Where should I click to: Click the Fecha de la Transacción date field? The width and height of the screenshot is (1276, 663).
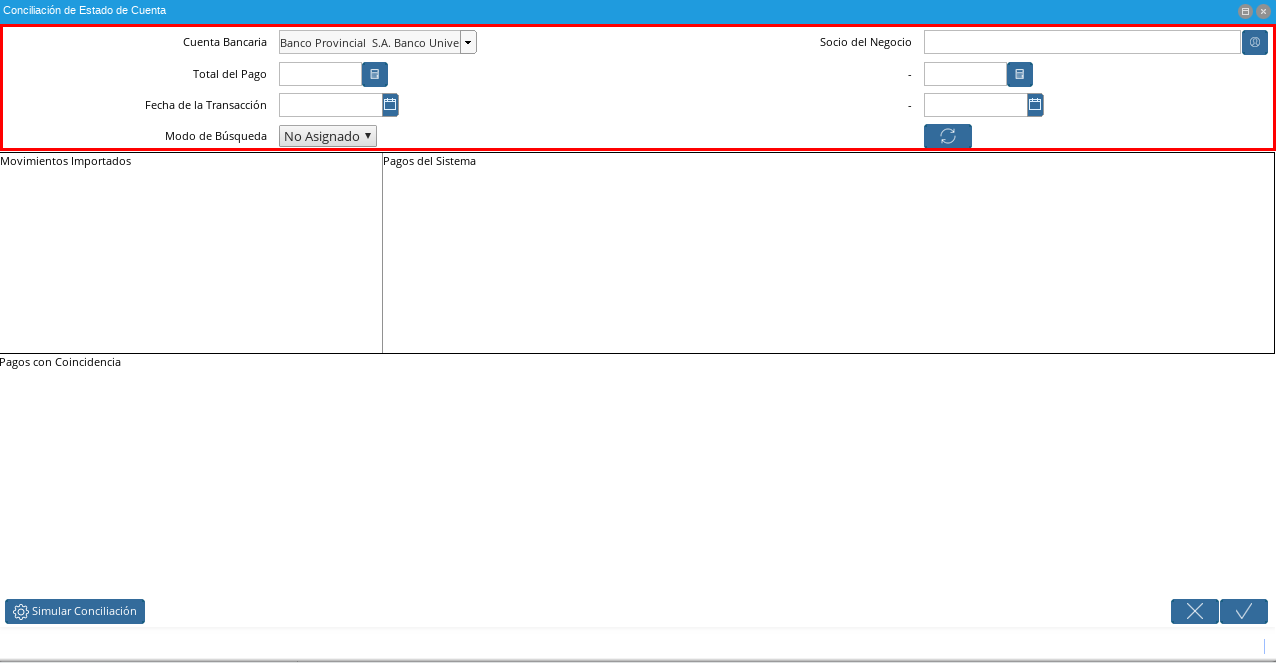tap(331, 105)
